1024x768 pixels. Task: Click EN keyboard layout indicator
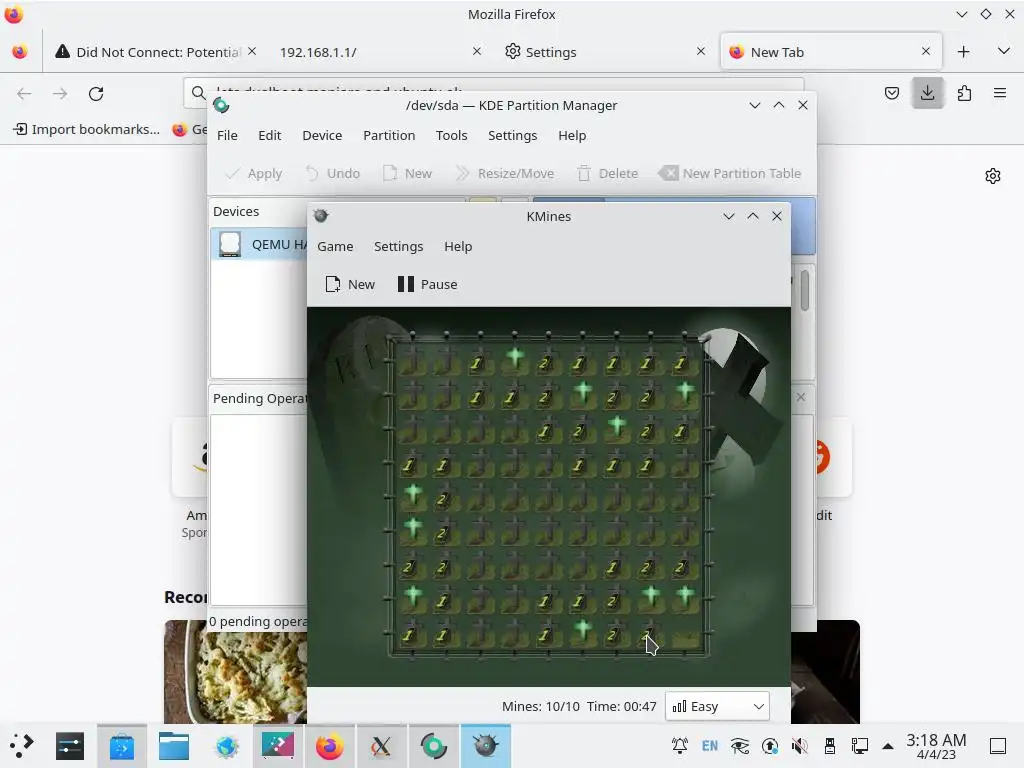[710, 746]
